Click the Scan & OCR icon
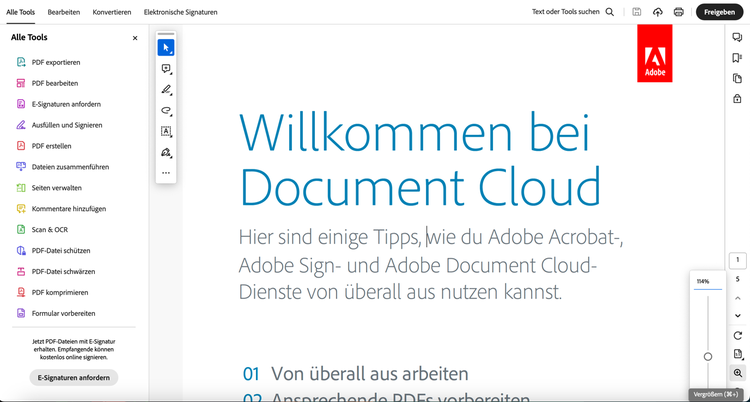The image size is (750, 402). click(x=21, y=230)
